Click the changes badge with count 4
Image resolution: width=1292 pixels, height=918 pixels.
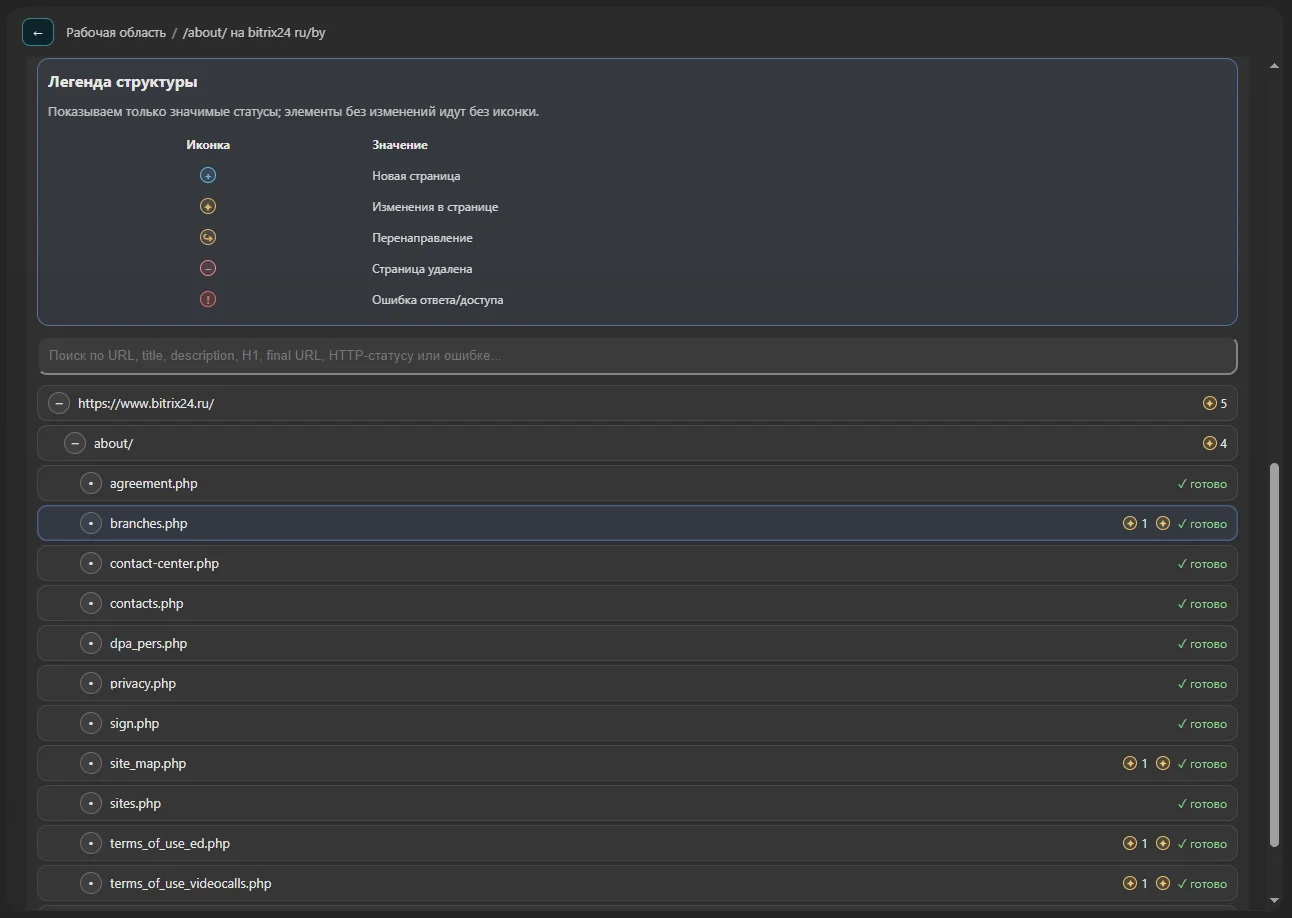1214,443
